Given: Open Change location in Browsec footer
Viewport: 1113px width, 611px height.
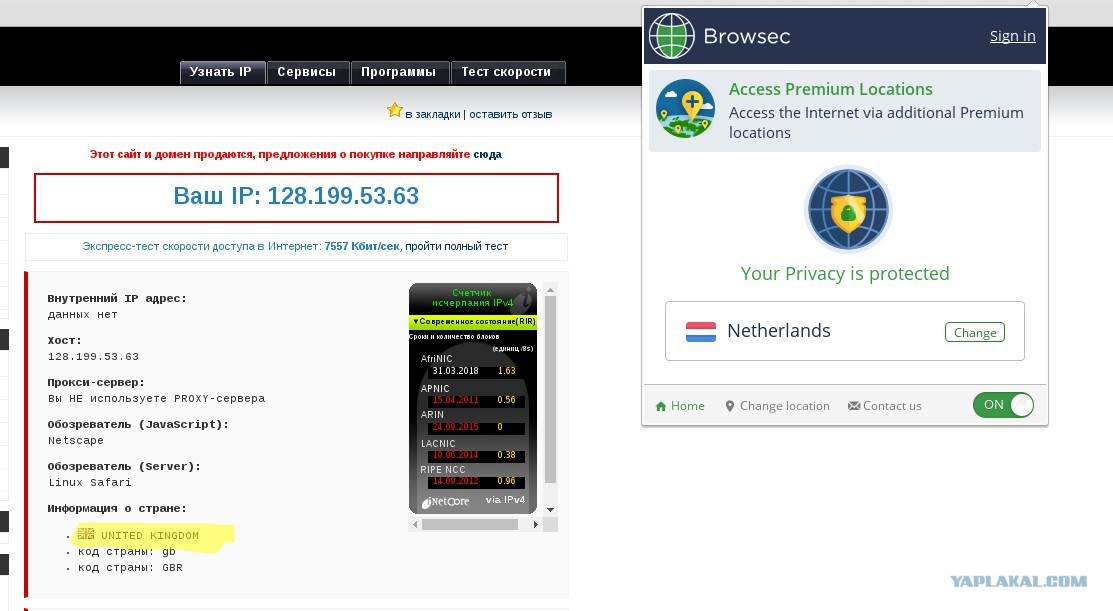Looking at the screenshot, I should [777, 406].
